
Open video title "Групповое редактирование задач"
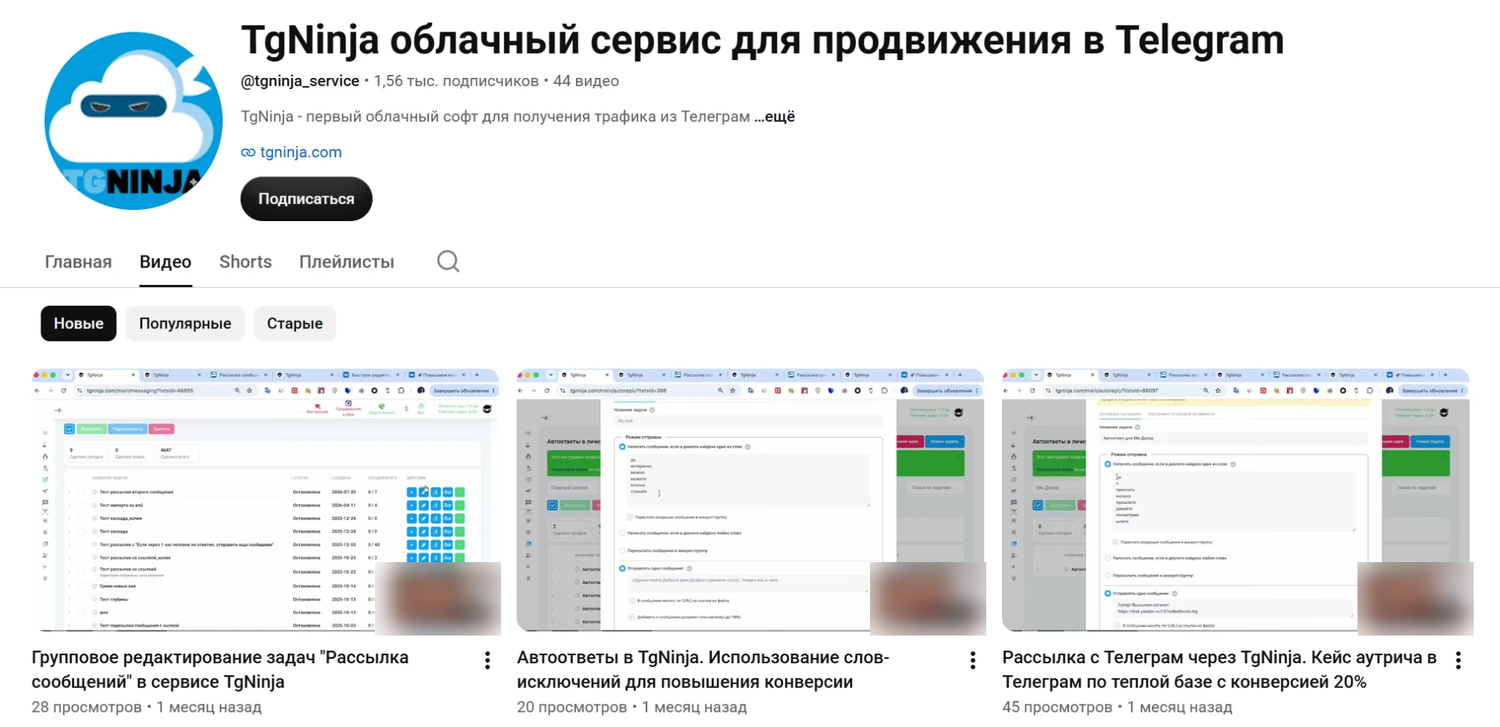(220, 670)
